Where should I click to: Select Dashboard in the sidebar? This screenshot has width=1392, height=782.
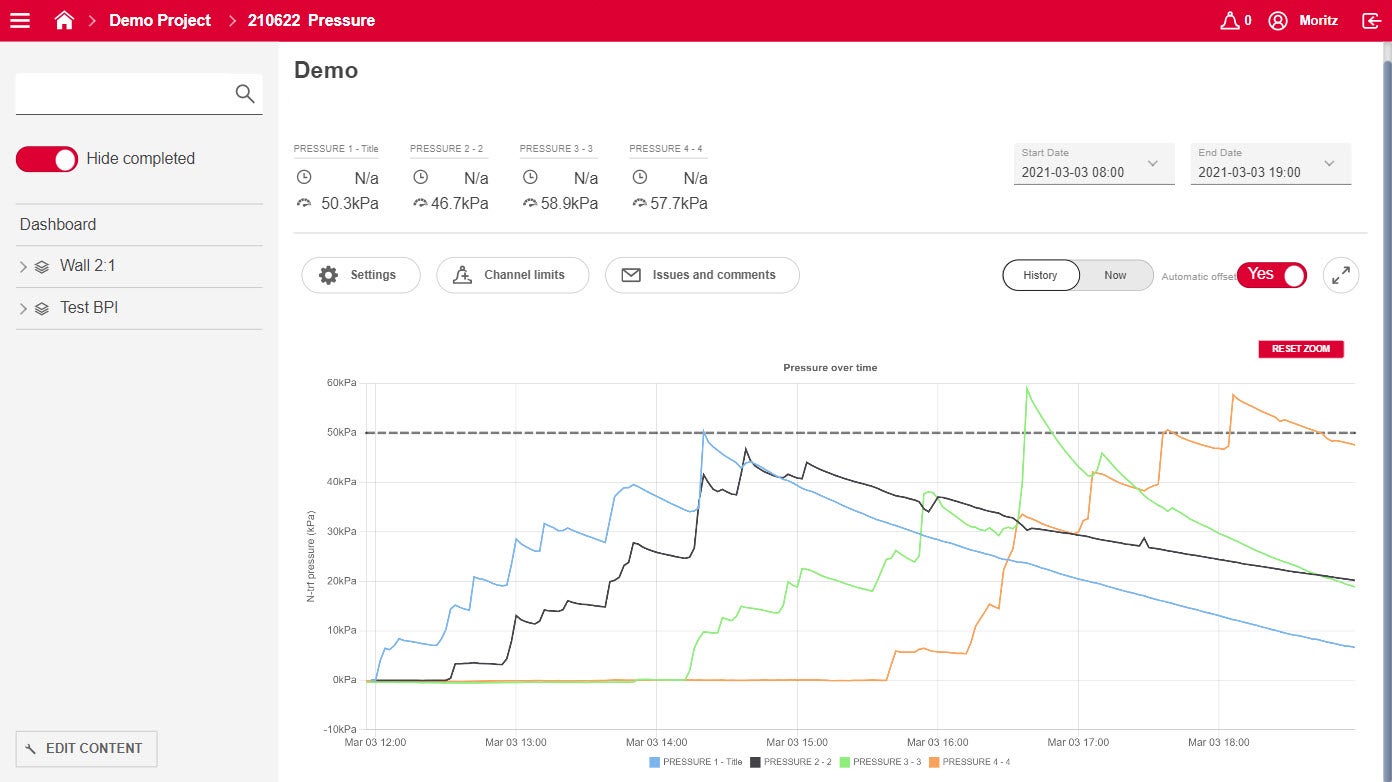(x=58, y=225)
